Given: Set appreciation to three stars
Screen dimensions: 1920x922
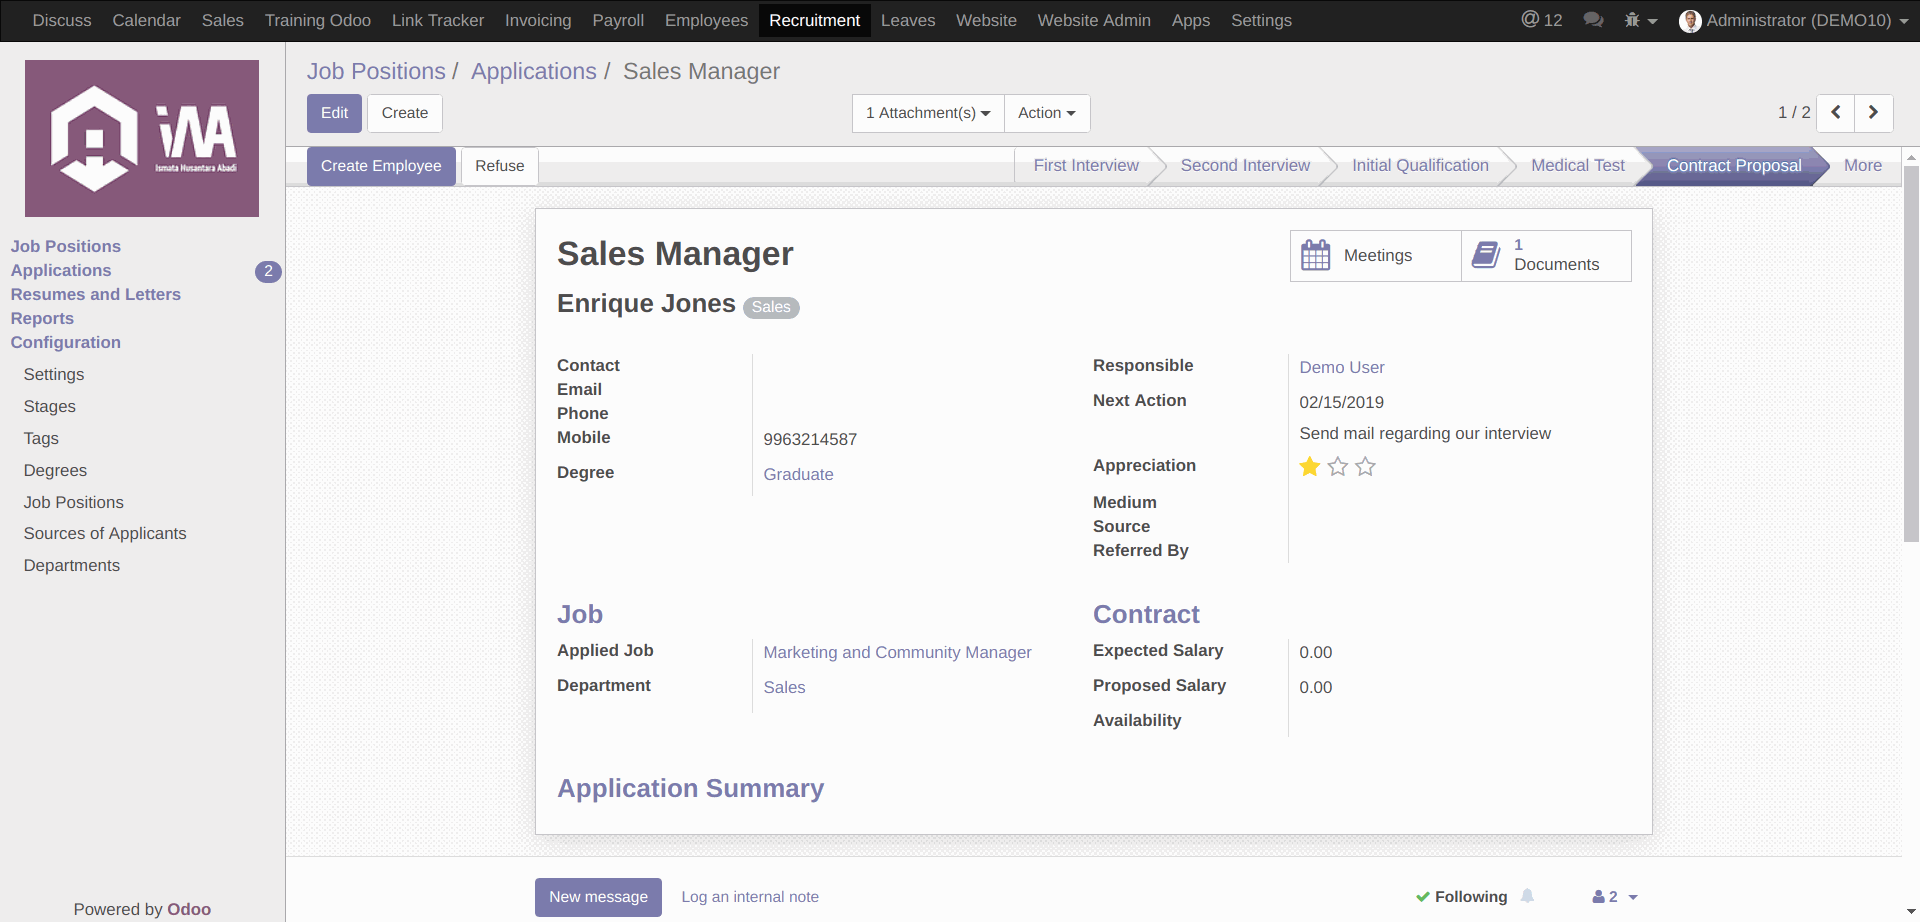Looking at the screenshot, I should [1366, 467].
